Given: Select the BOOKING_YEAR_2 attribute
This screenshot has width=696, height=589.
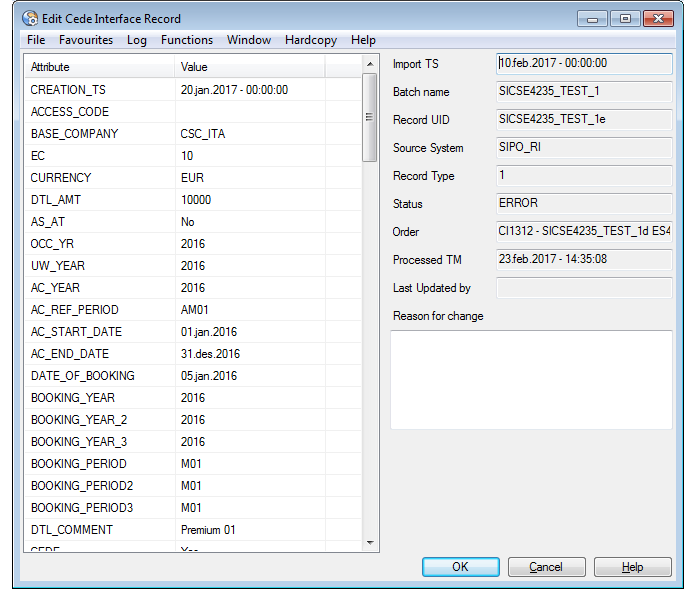Looking at the screenshot, I should [79, 419].
